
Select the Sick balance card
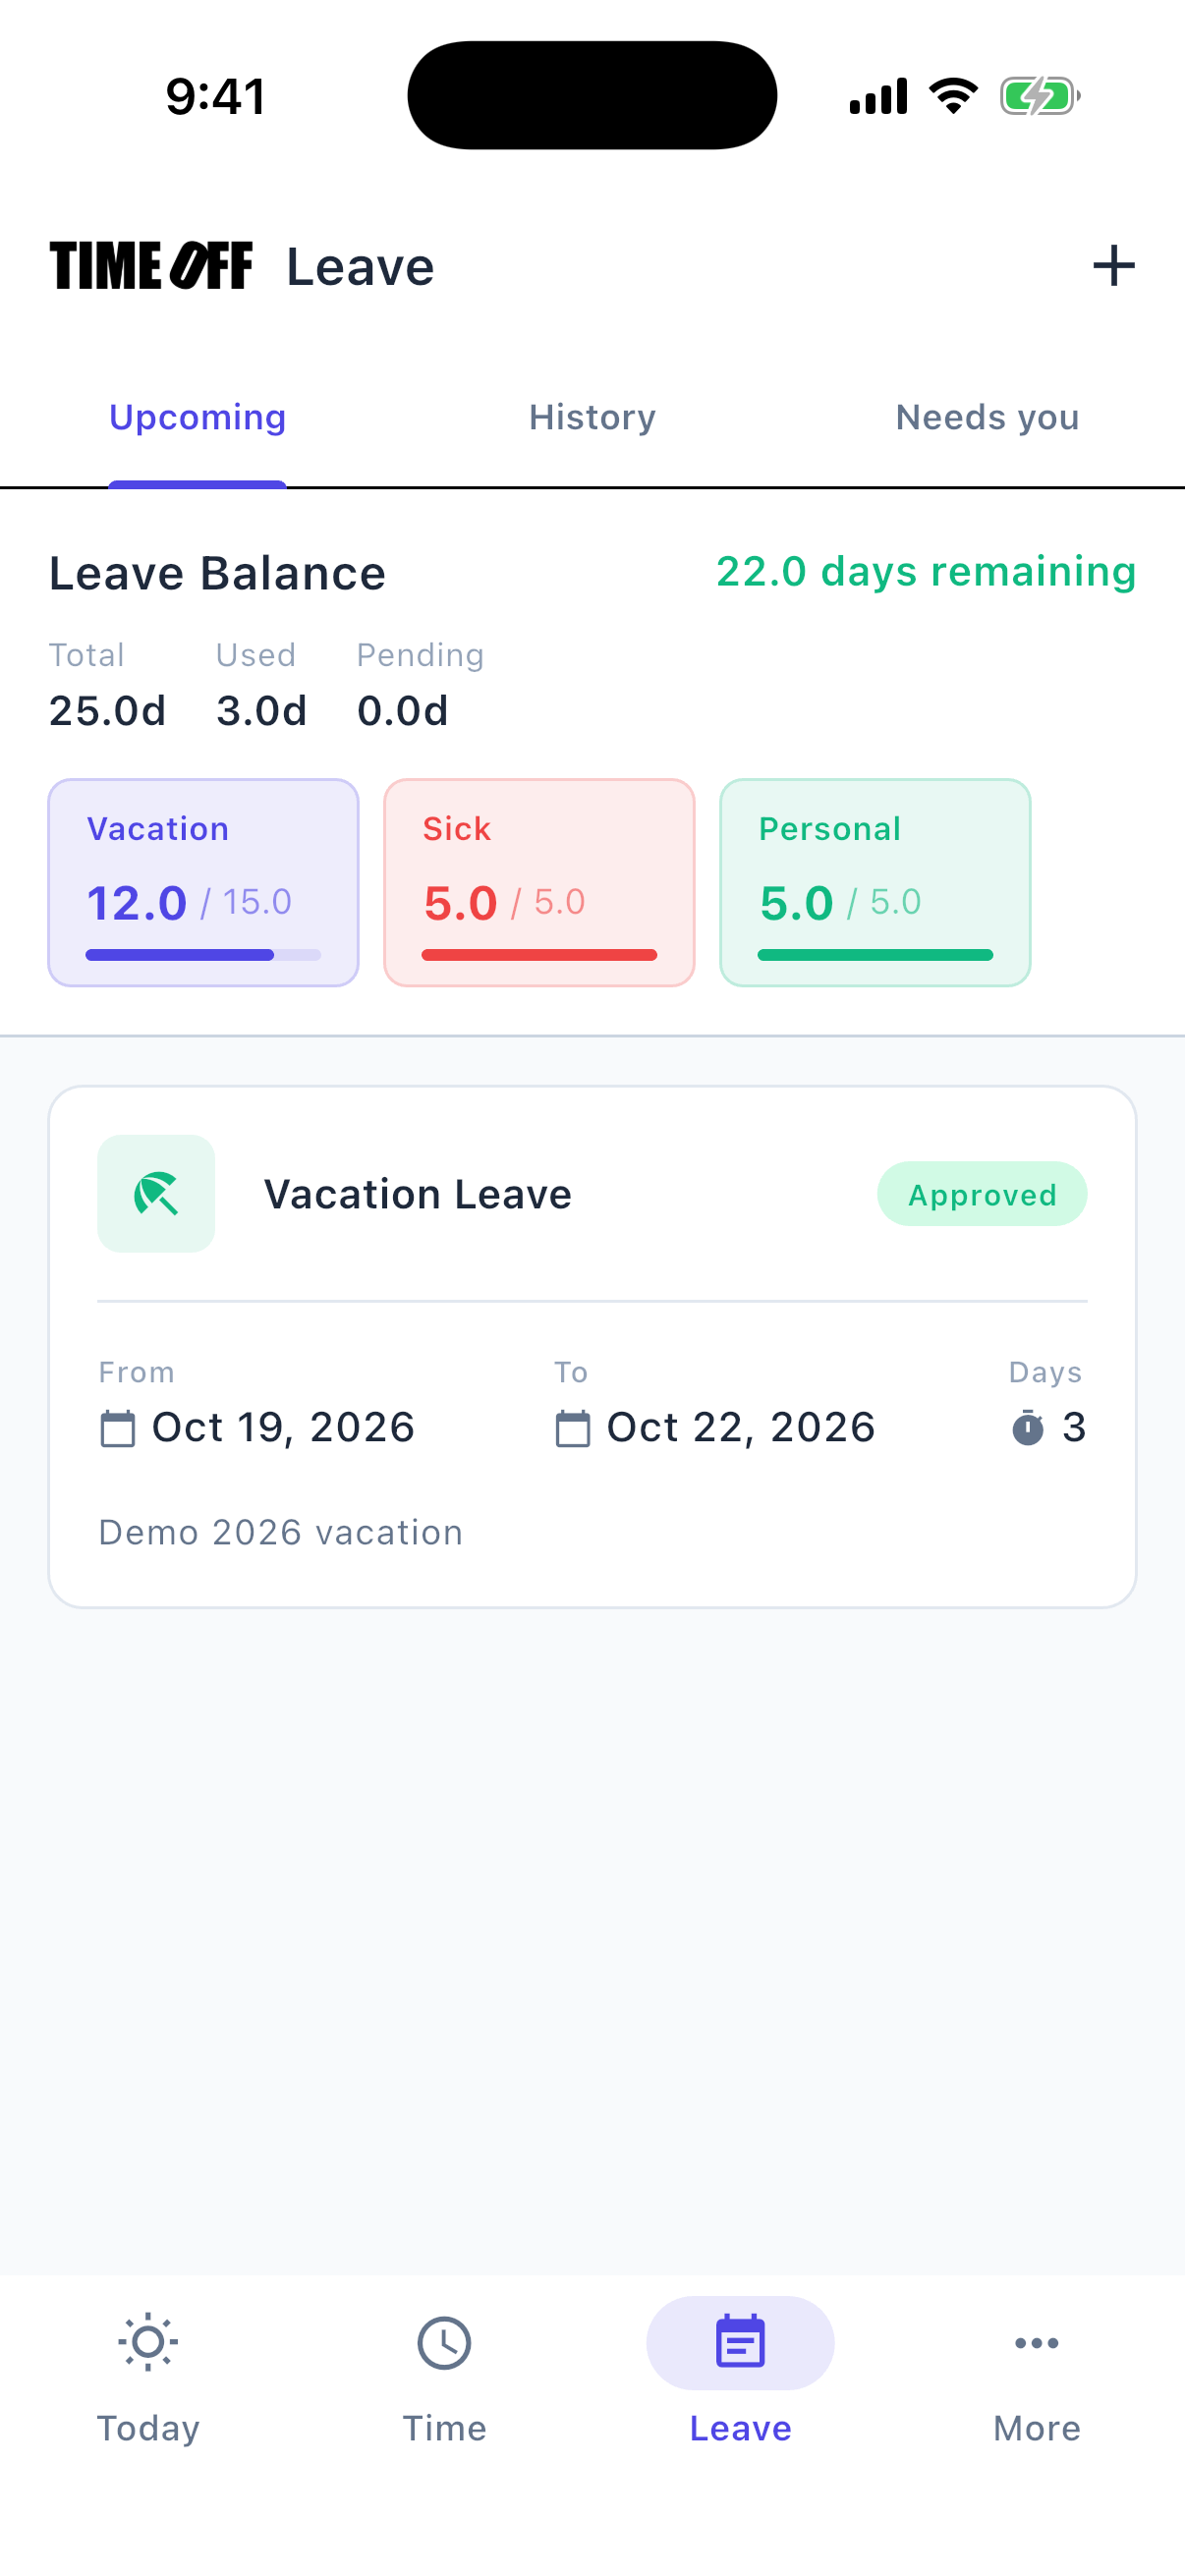click(x=539, y=883)
